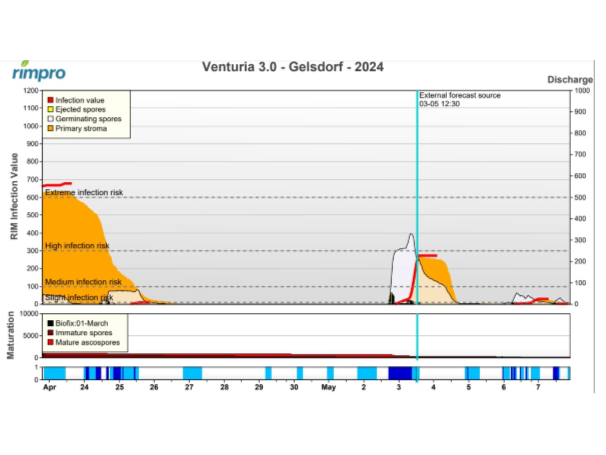The width and height of the screenshot is (606, 455).
Task: Click the Immature spores legend text
Action: pos(84,333)
